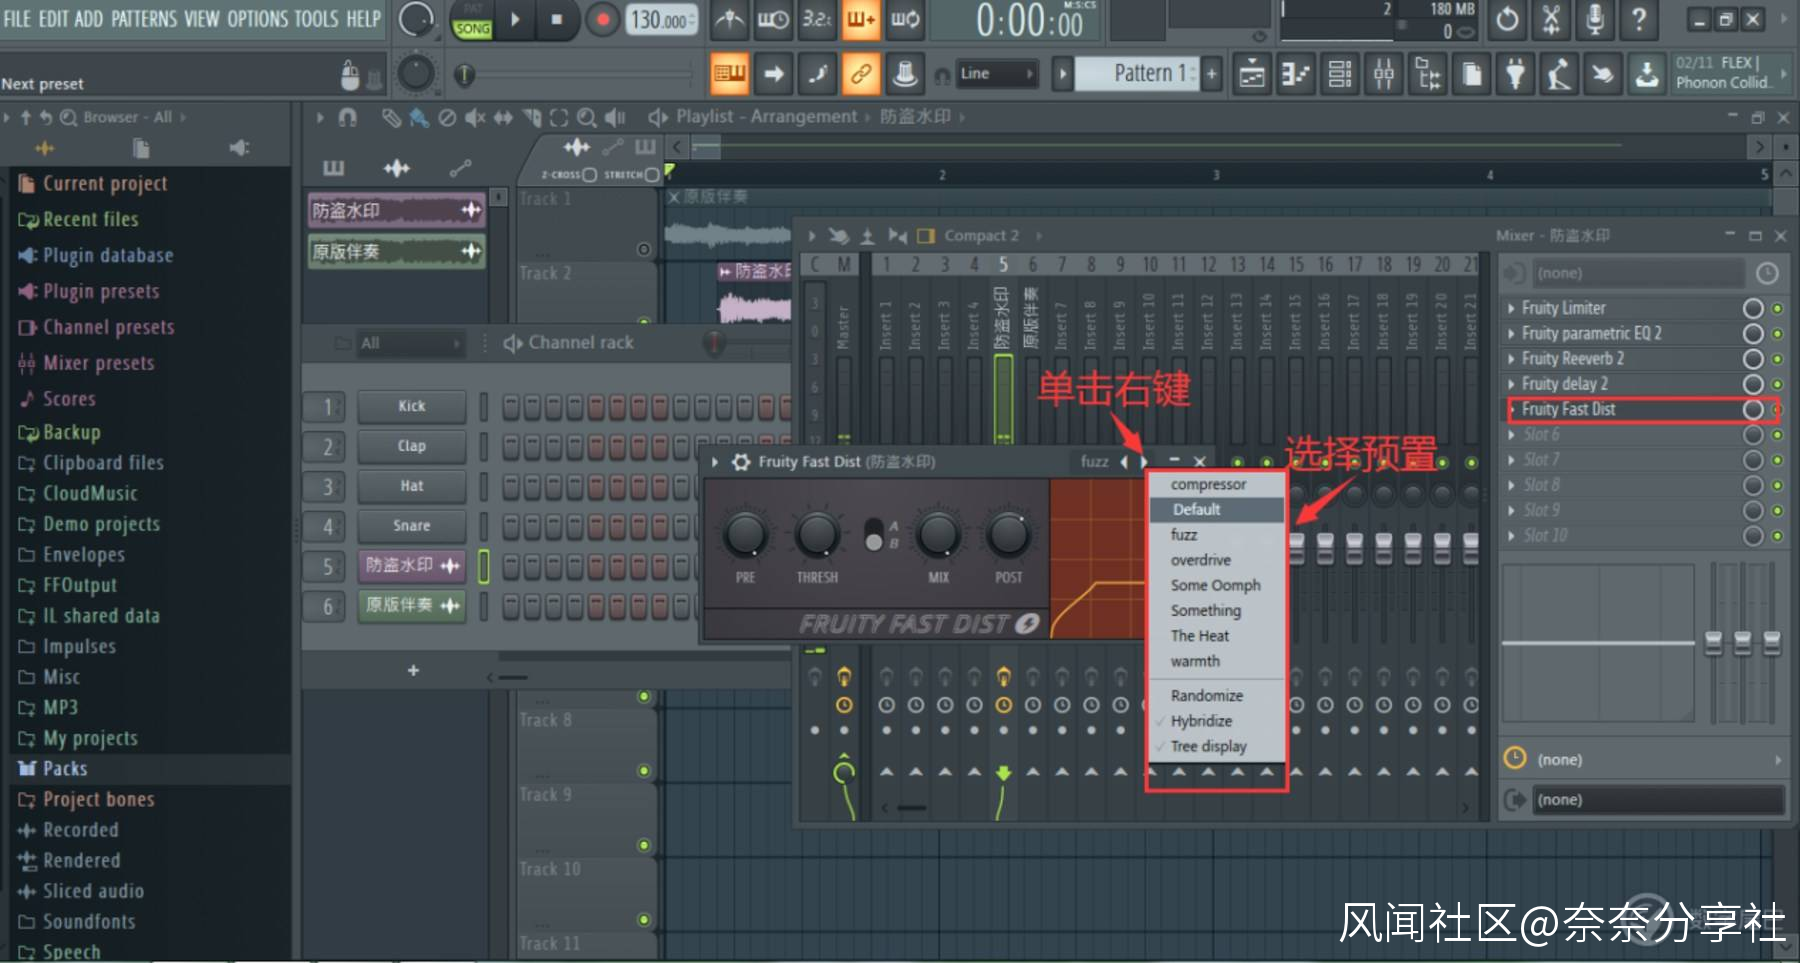Open the mixer view from toolbar

tap(1383, 74)
